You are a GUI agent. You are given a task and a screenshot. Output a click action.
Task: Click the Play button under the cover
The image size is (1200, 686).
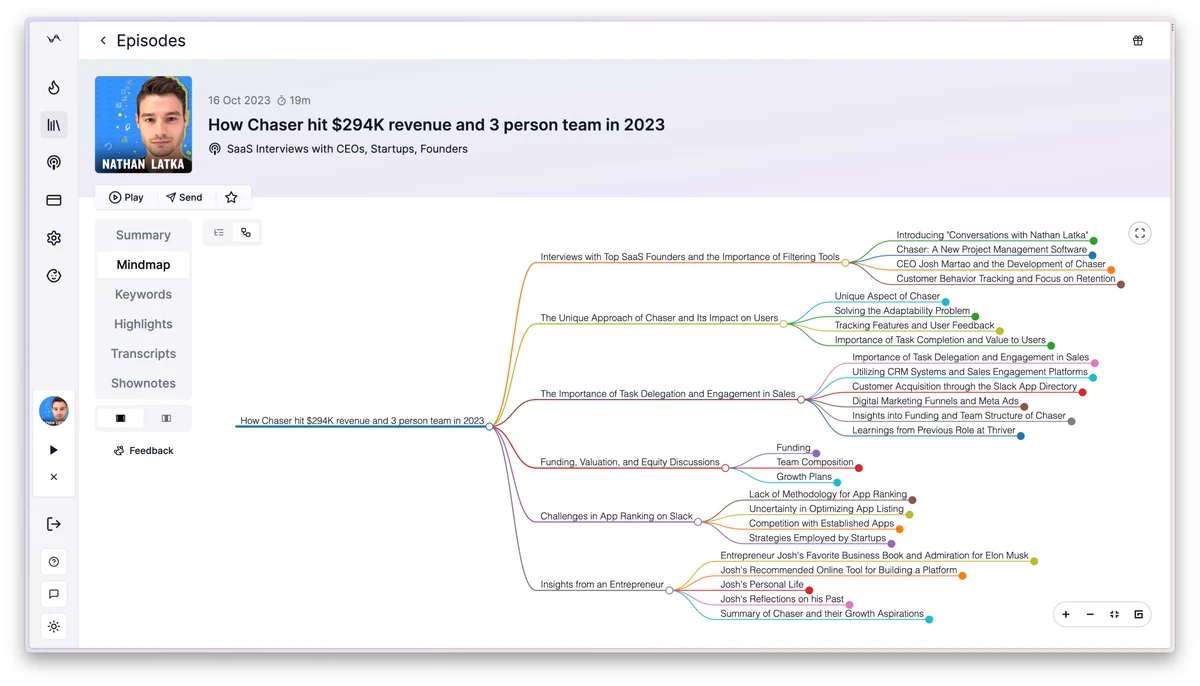tap(126, 197)
